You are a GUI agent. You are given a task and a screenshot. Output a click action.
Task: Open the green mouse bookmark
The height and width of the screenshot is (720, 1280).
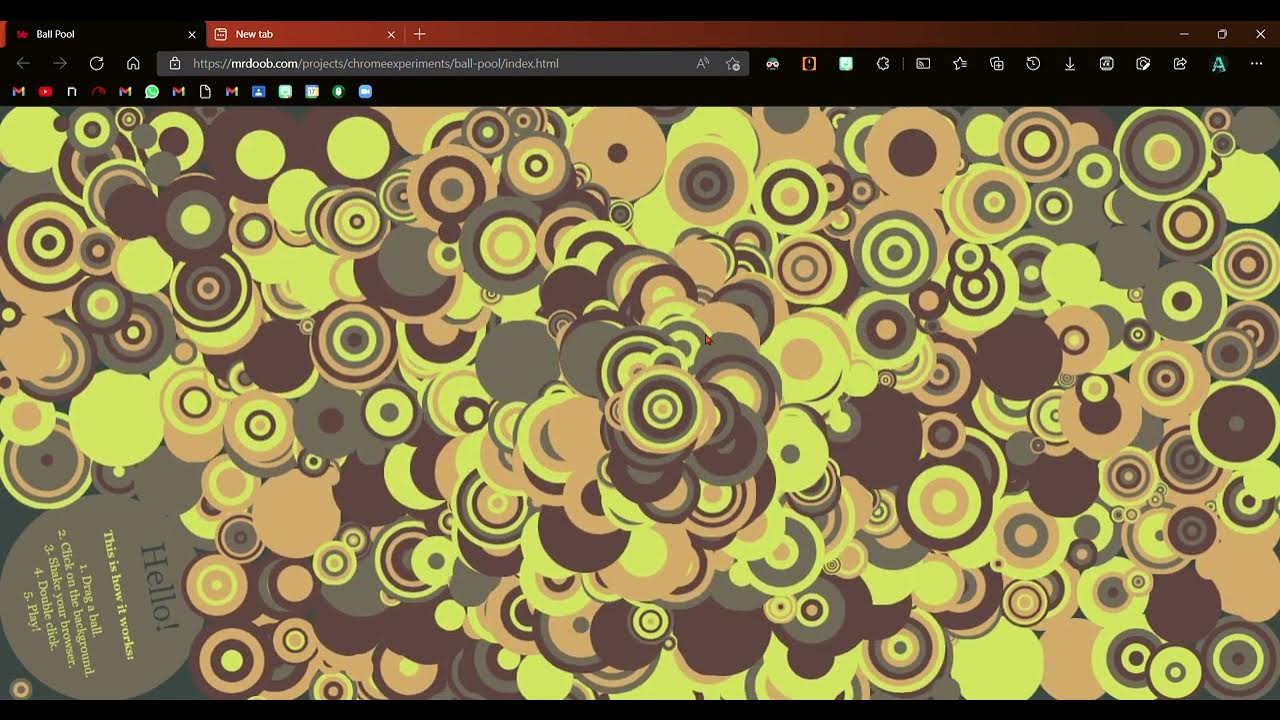(x=338, y=91)
